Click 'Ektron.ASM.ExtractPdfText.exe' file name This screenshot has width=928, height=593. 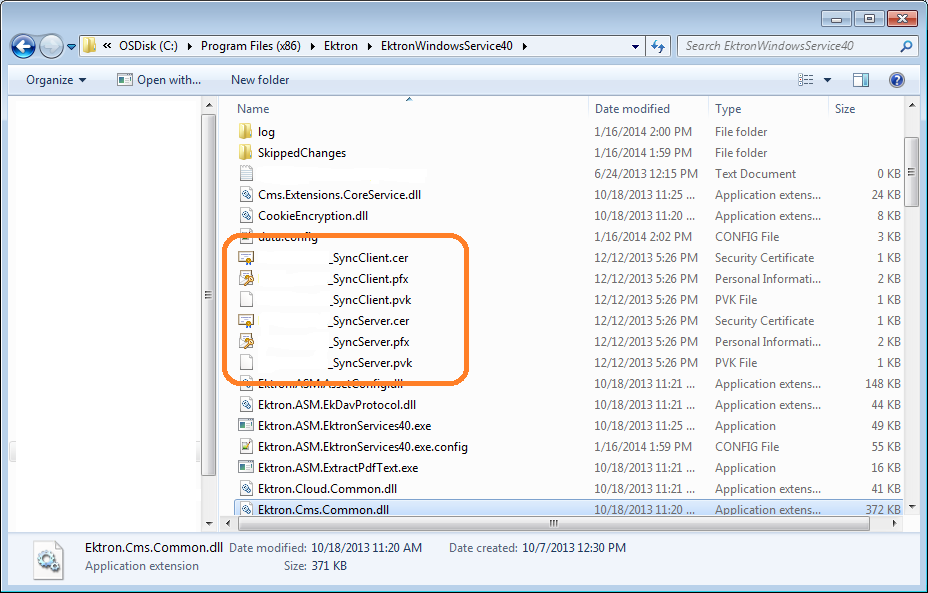338,468
